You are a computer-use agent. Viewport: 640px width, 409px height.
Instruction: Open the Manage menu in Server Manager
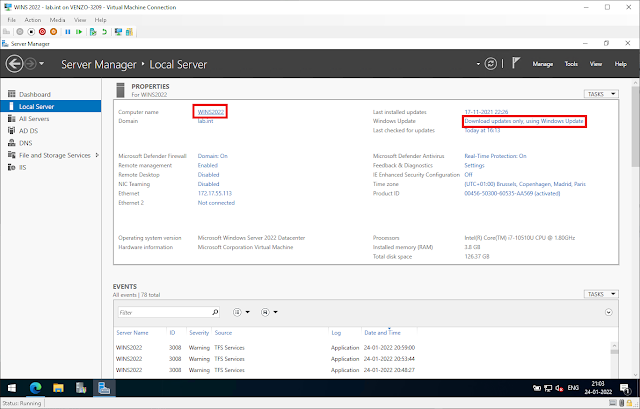click(x=542, y=64)
